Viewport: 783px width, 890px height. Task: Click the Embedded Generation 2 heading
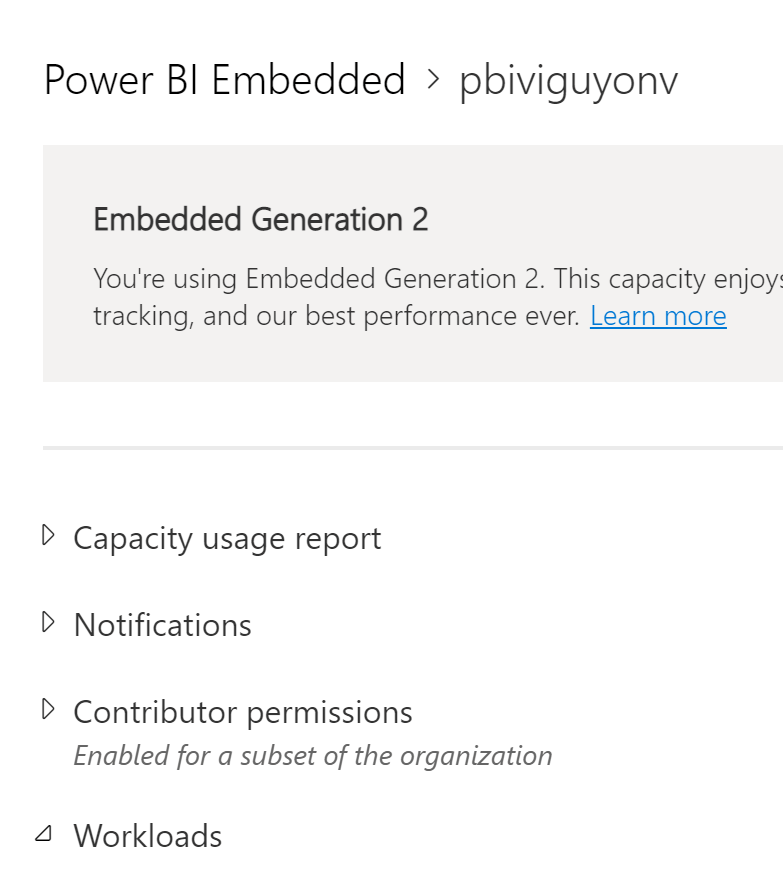tap(260, 219)
